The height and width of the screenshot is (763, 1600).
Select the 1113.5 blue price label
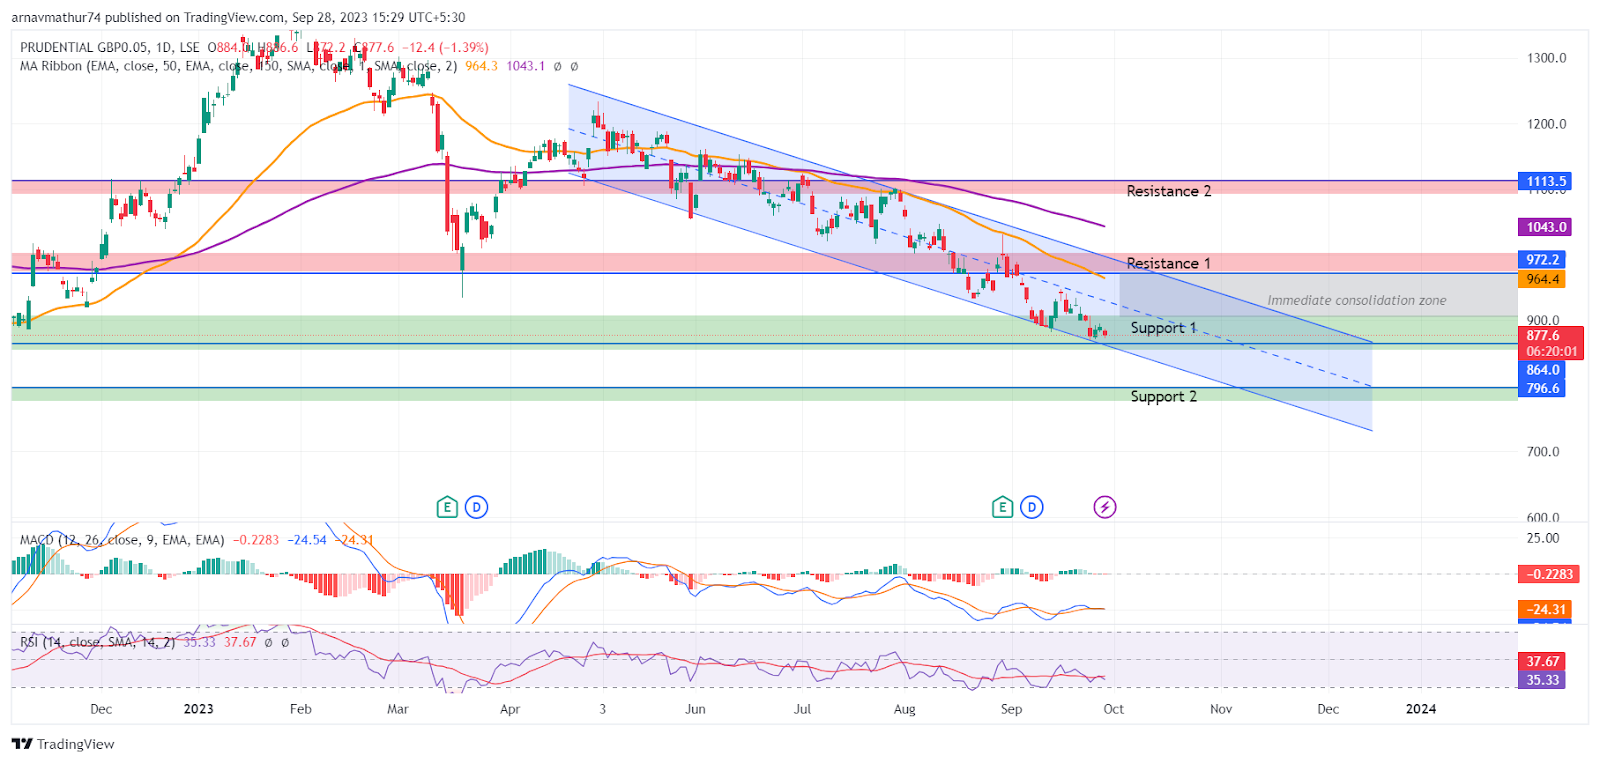pyautogui.click(x=1545, y=181)
